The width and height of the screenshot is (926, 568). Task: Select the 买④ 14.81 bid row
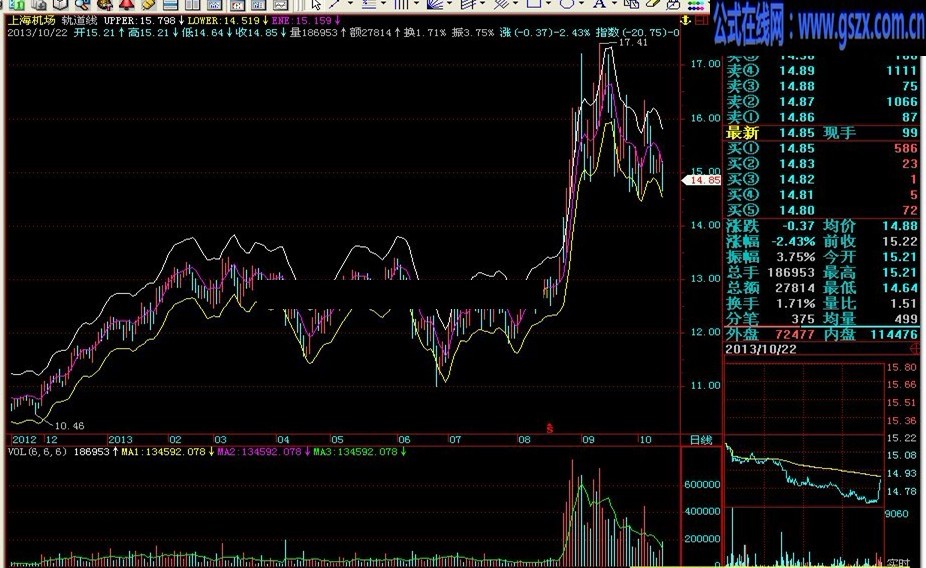pos(821,195)
